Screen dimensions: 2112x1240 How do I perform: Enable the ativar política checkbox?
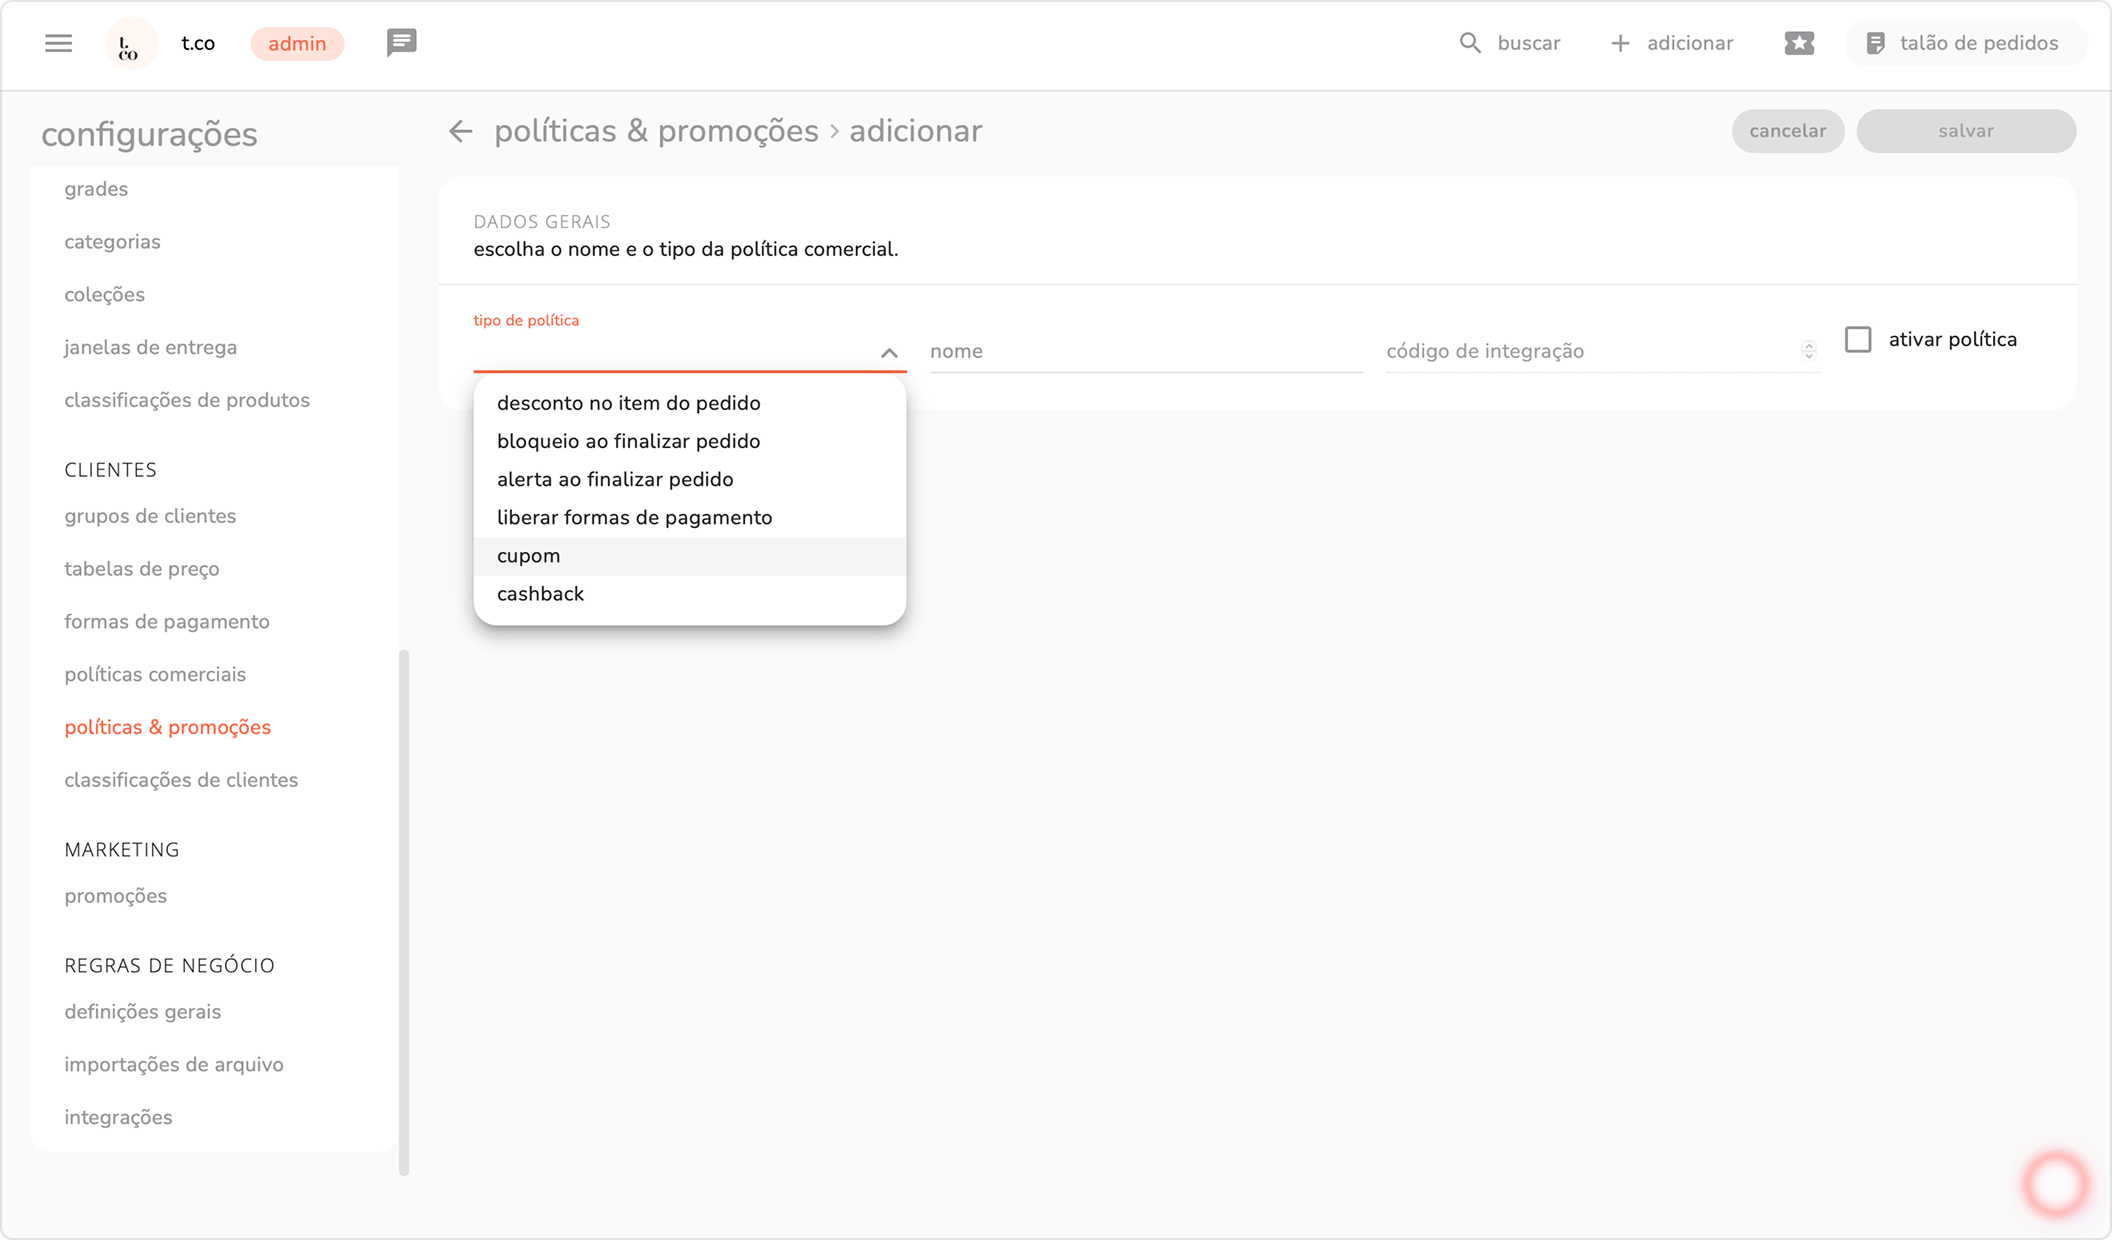click(1858, 340)
